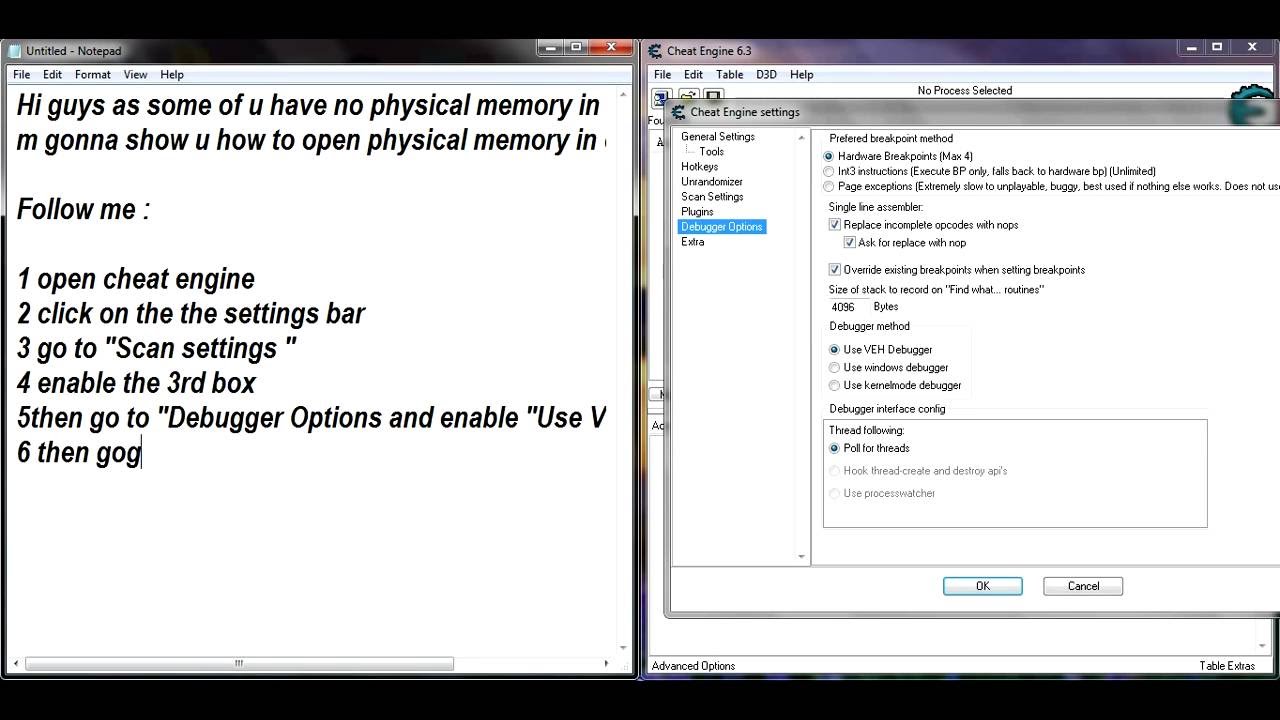Viewport: 1280px width, 720px height.
Task: Select Int3 instructions breakpoint method
Action: tap(828, 172)
